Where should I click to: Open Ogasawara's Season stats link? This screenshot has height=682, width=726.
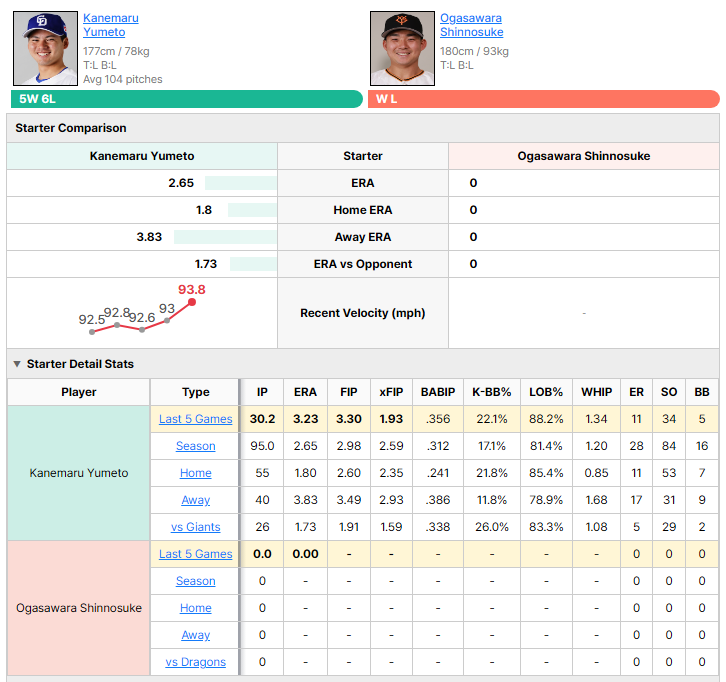pos(195,581)
